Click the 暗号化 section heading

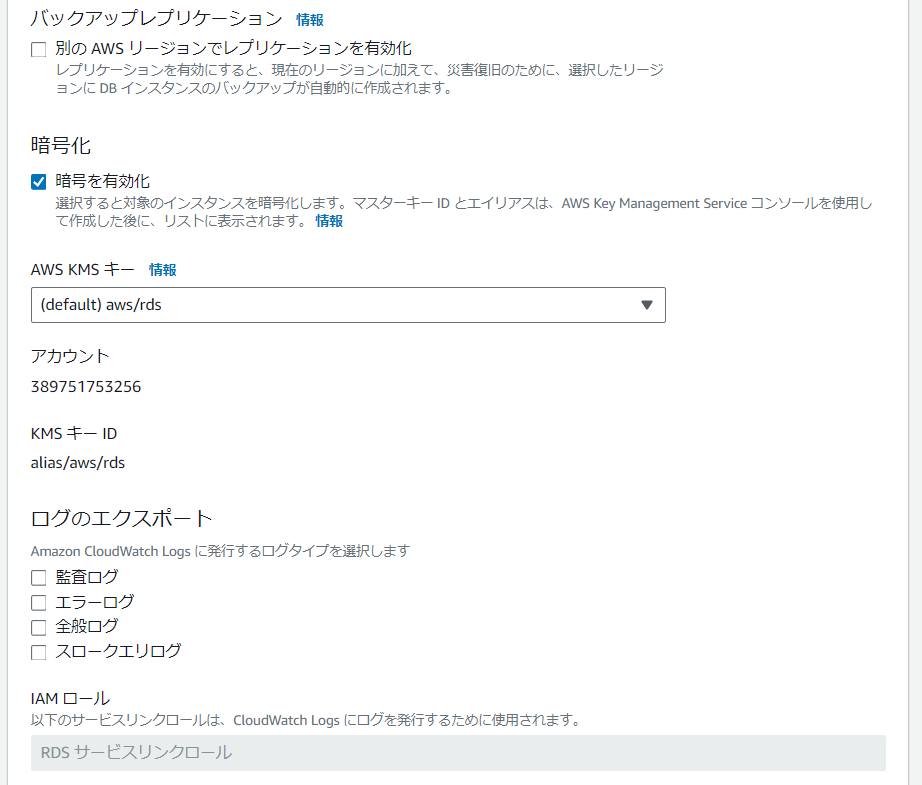click(61, 145)
